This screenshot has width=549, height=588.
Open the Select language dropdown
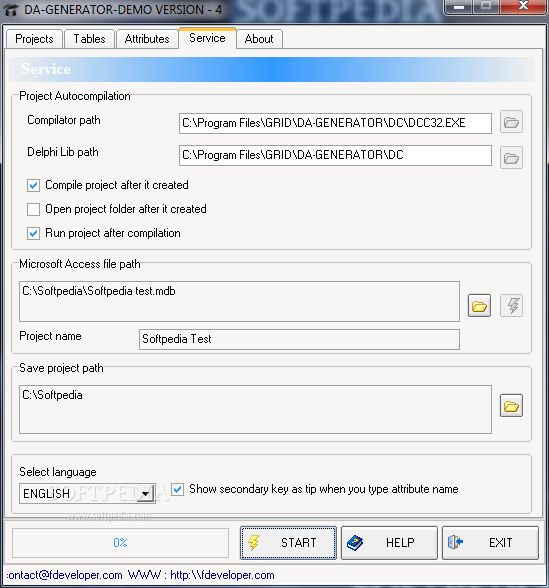point(146,494)
